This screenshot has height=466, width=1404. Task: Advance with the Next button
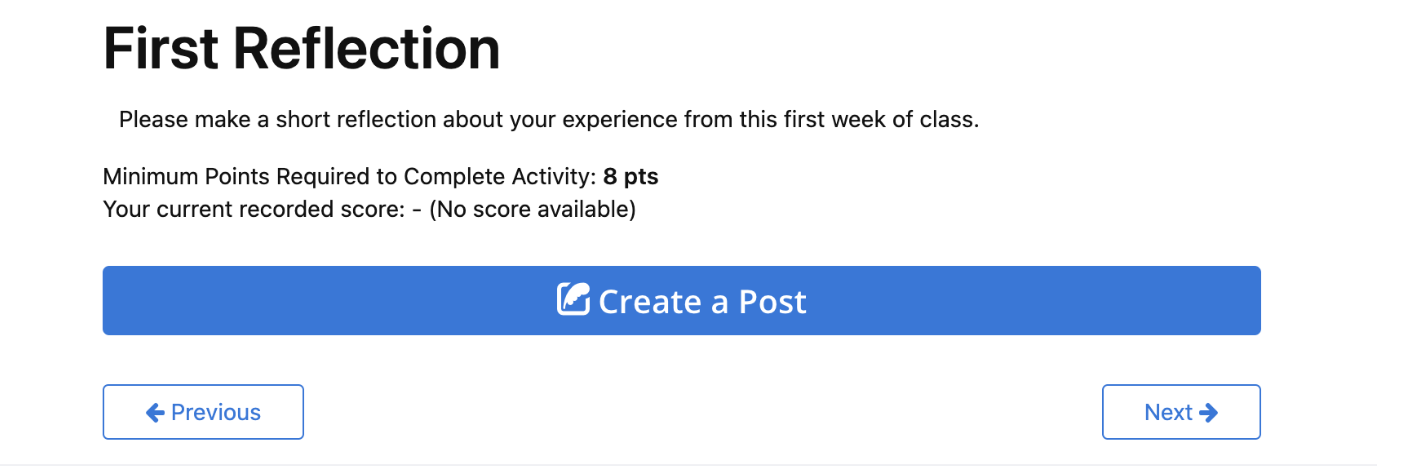(1181, 412)
